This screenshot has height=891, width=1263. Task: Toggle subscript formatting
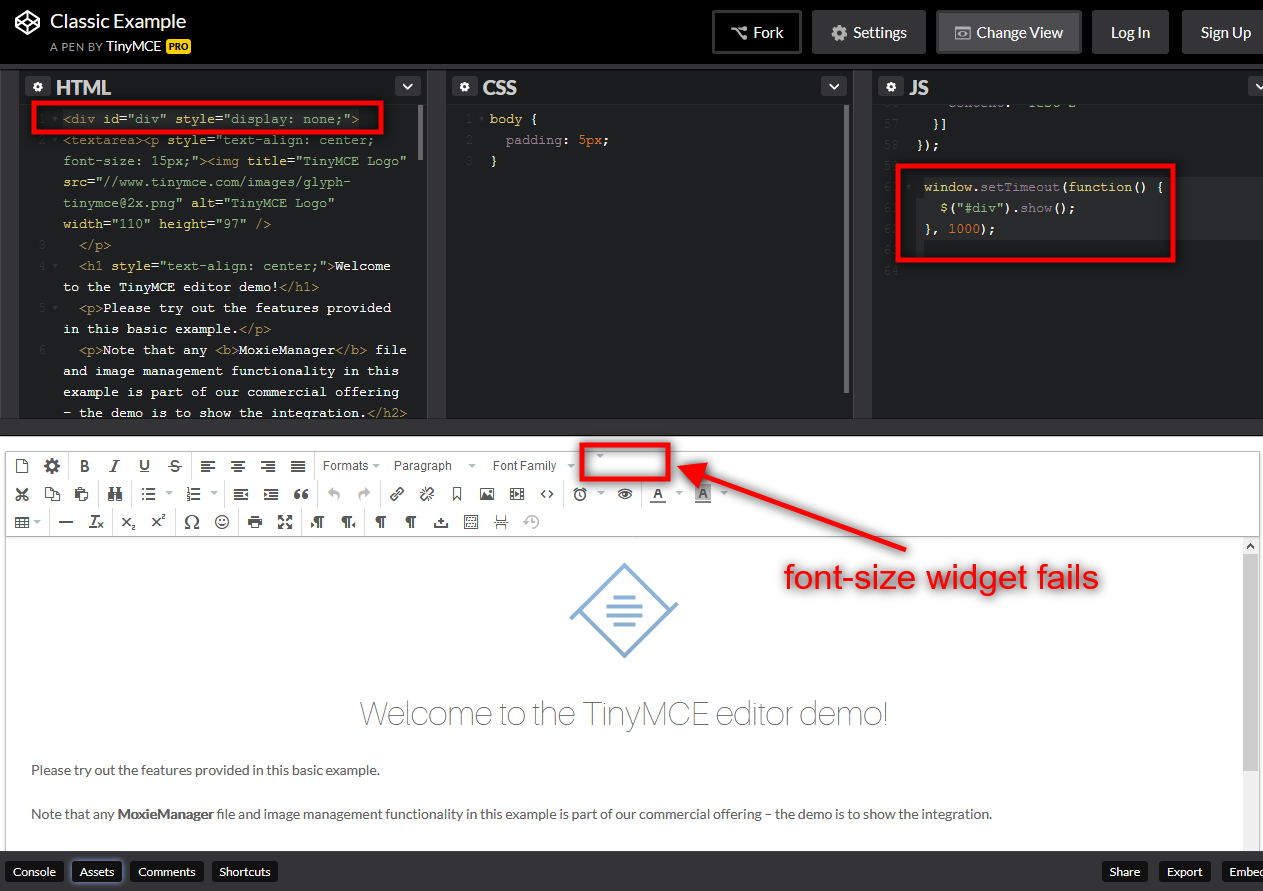pos(128,522)
